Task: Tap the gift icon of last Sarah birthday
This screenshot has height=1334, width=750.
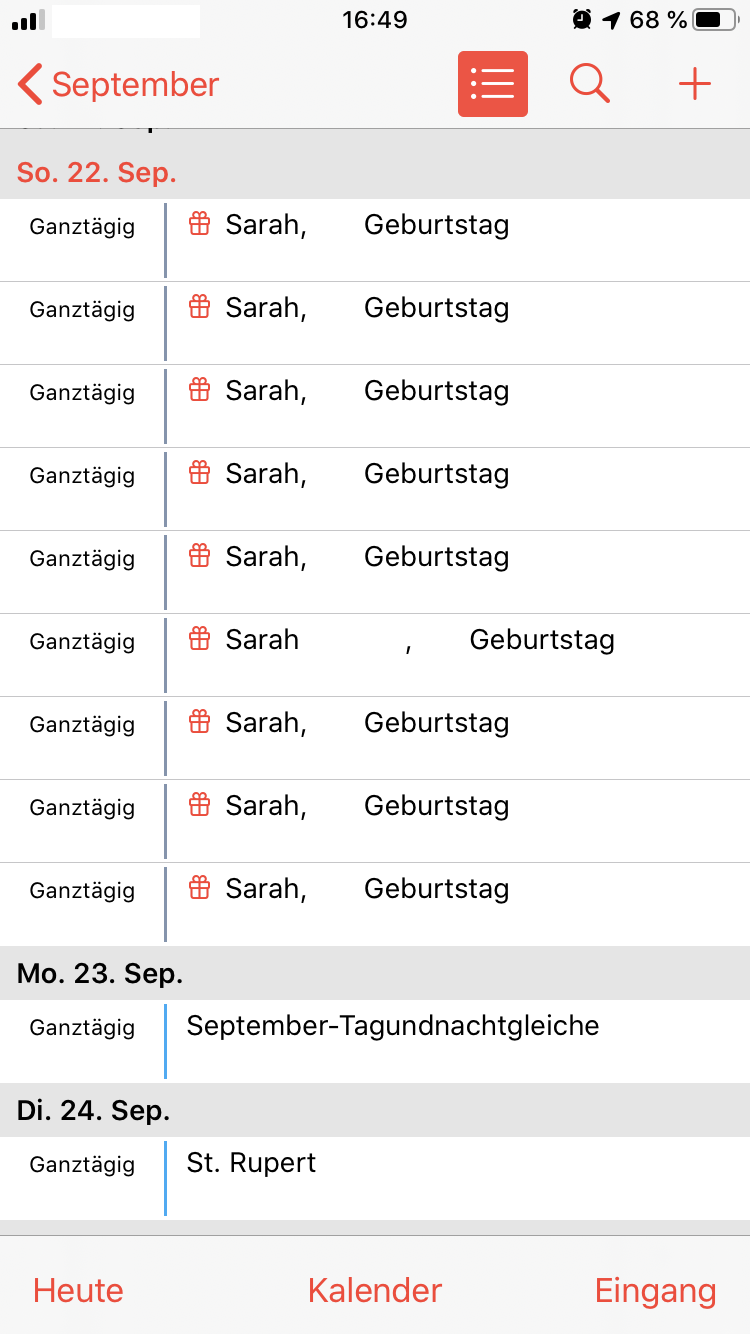Action: click(x=200, y=888)
